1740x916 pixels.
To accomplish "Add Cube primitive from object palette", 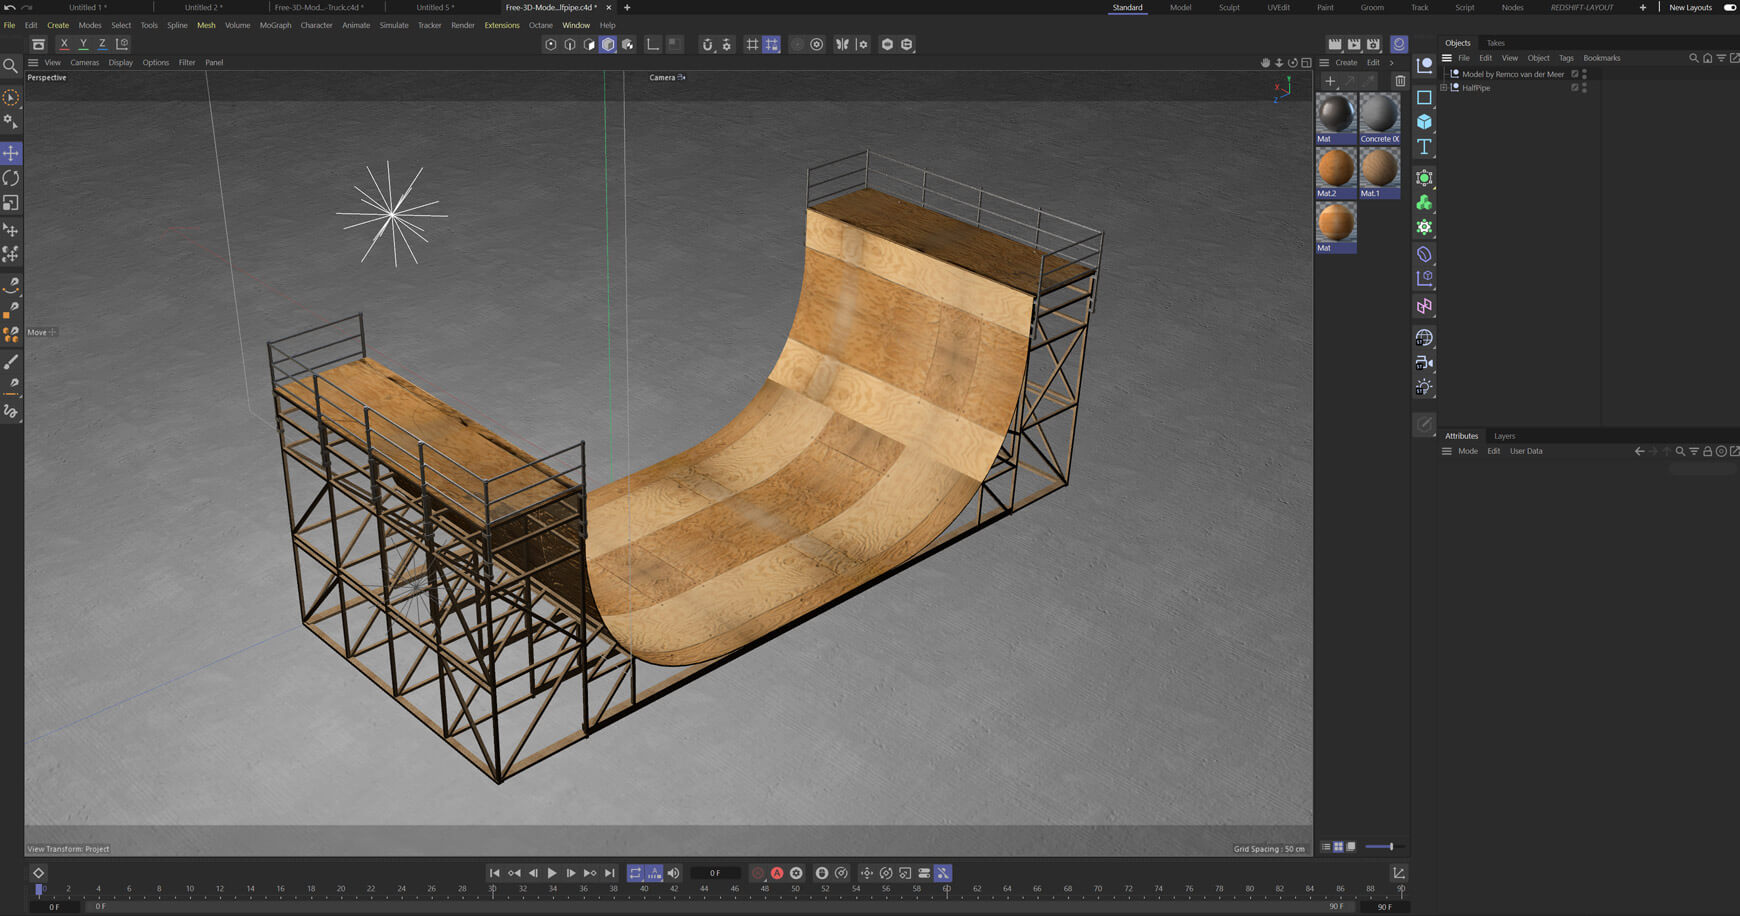I will pos(1424,122).
